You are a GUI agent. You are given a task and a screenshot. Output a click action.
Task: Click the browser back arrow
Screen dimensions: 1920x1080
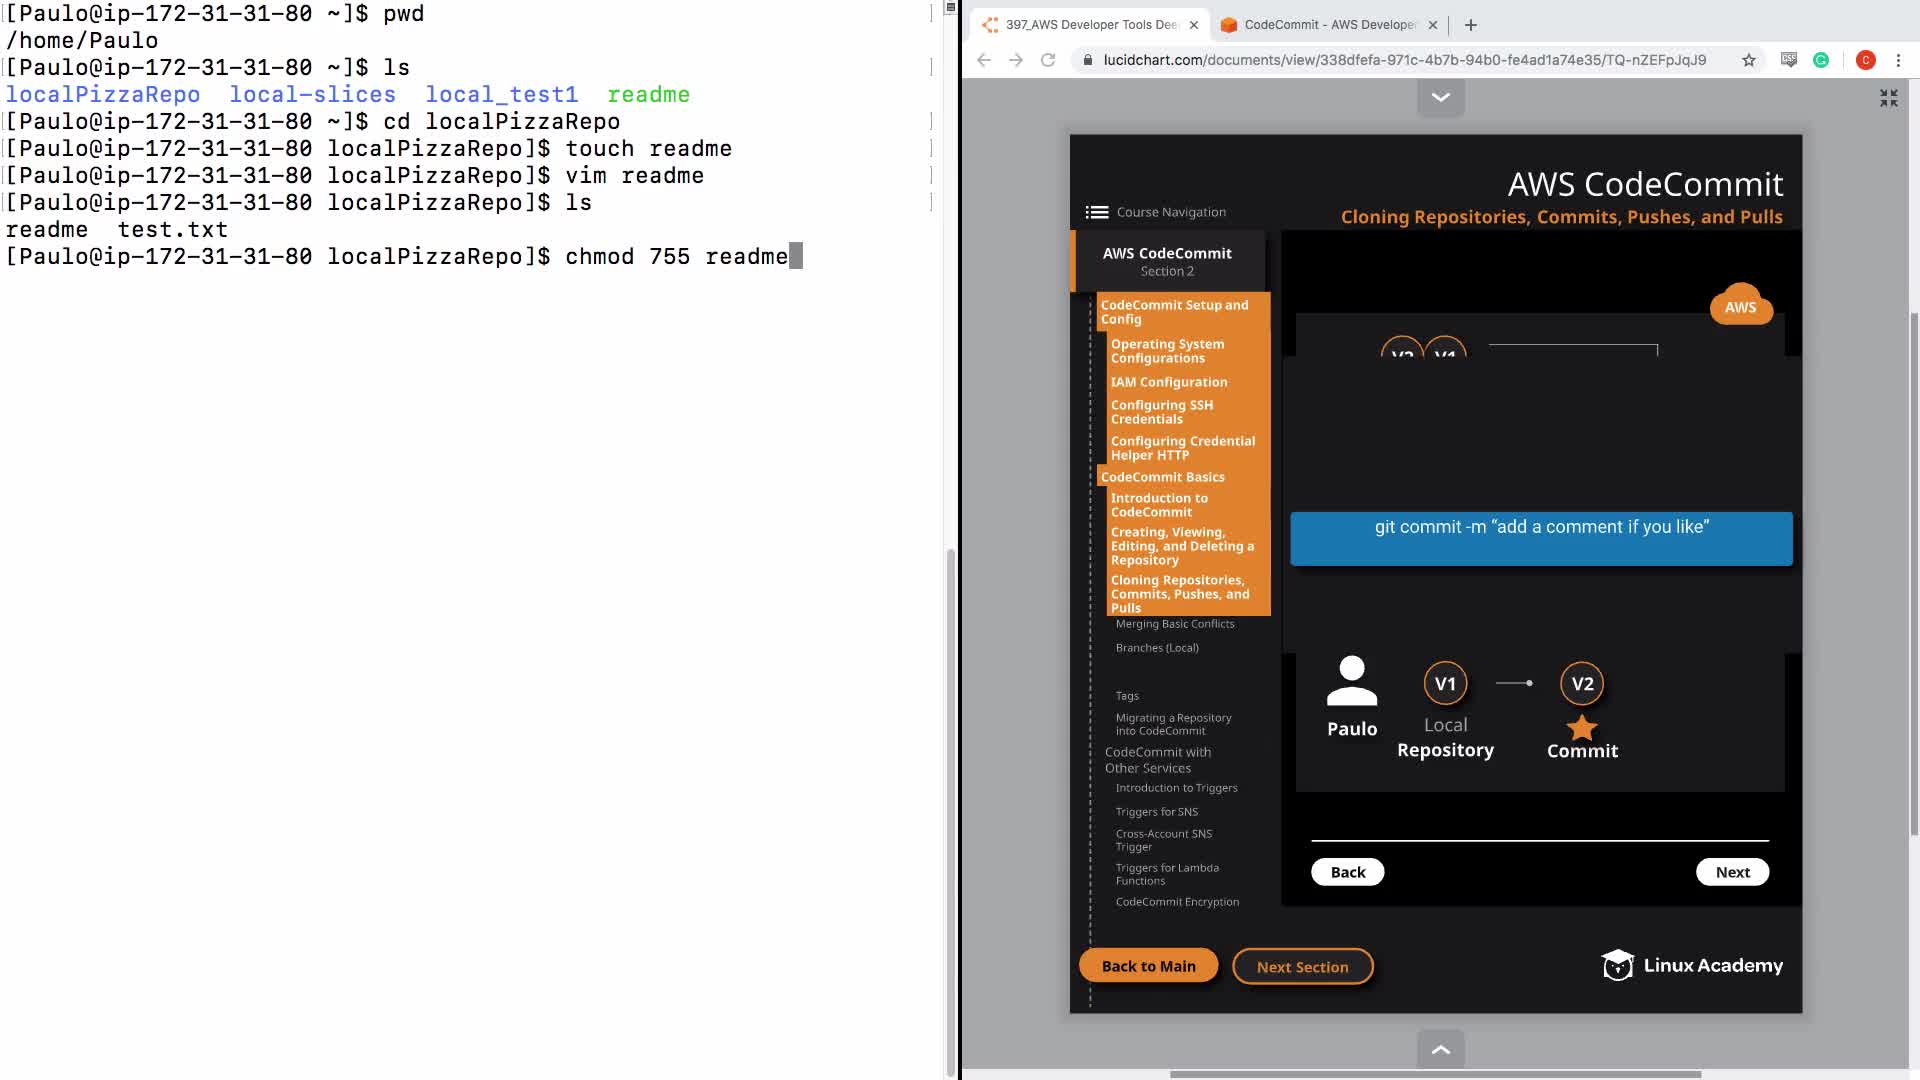[984, 60]
